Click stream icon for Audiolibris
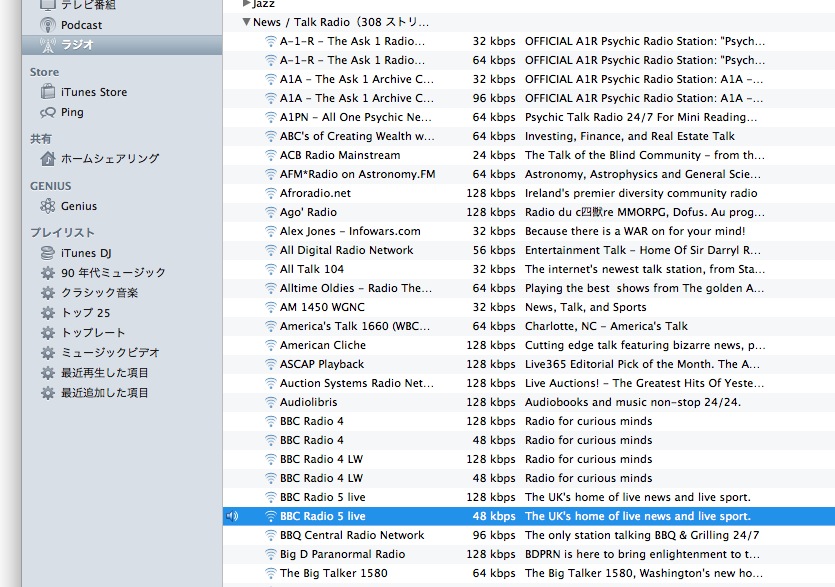 (x=271, y=402)
